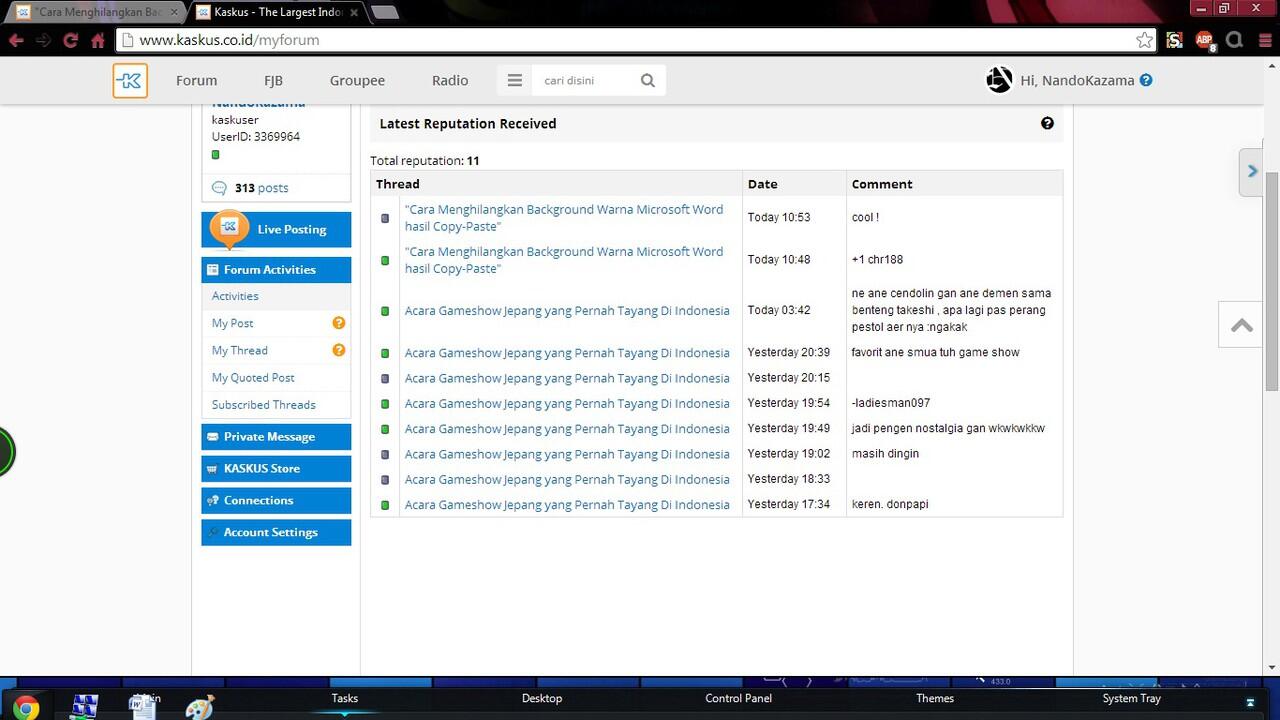1280x720 pixels.
Task: Click the magnifier search icon
Action: point(648,80)
